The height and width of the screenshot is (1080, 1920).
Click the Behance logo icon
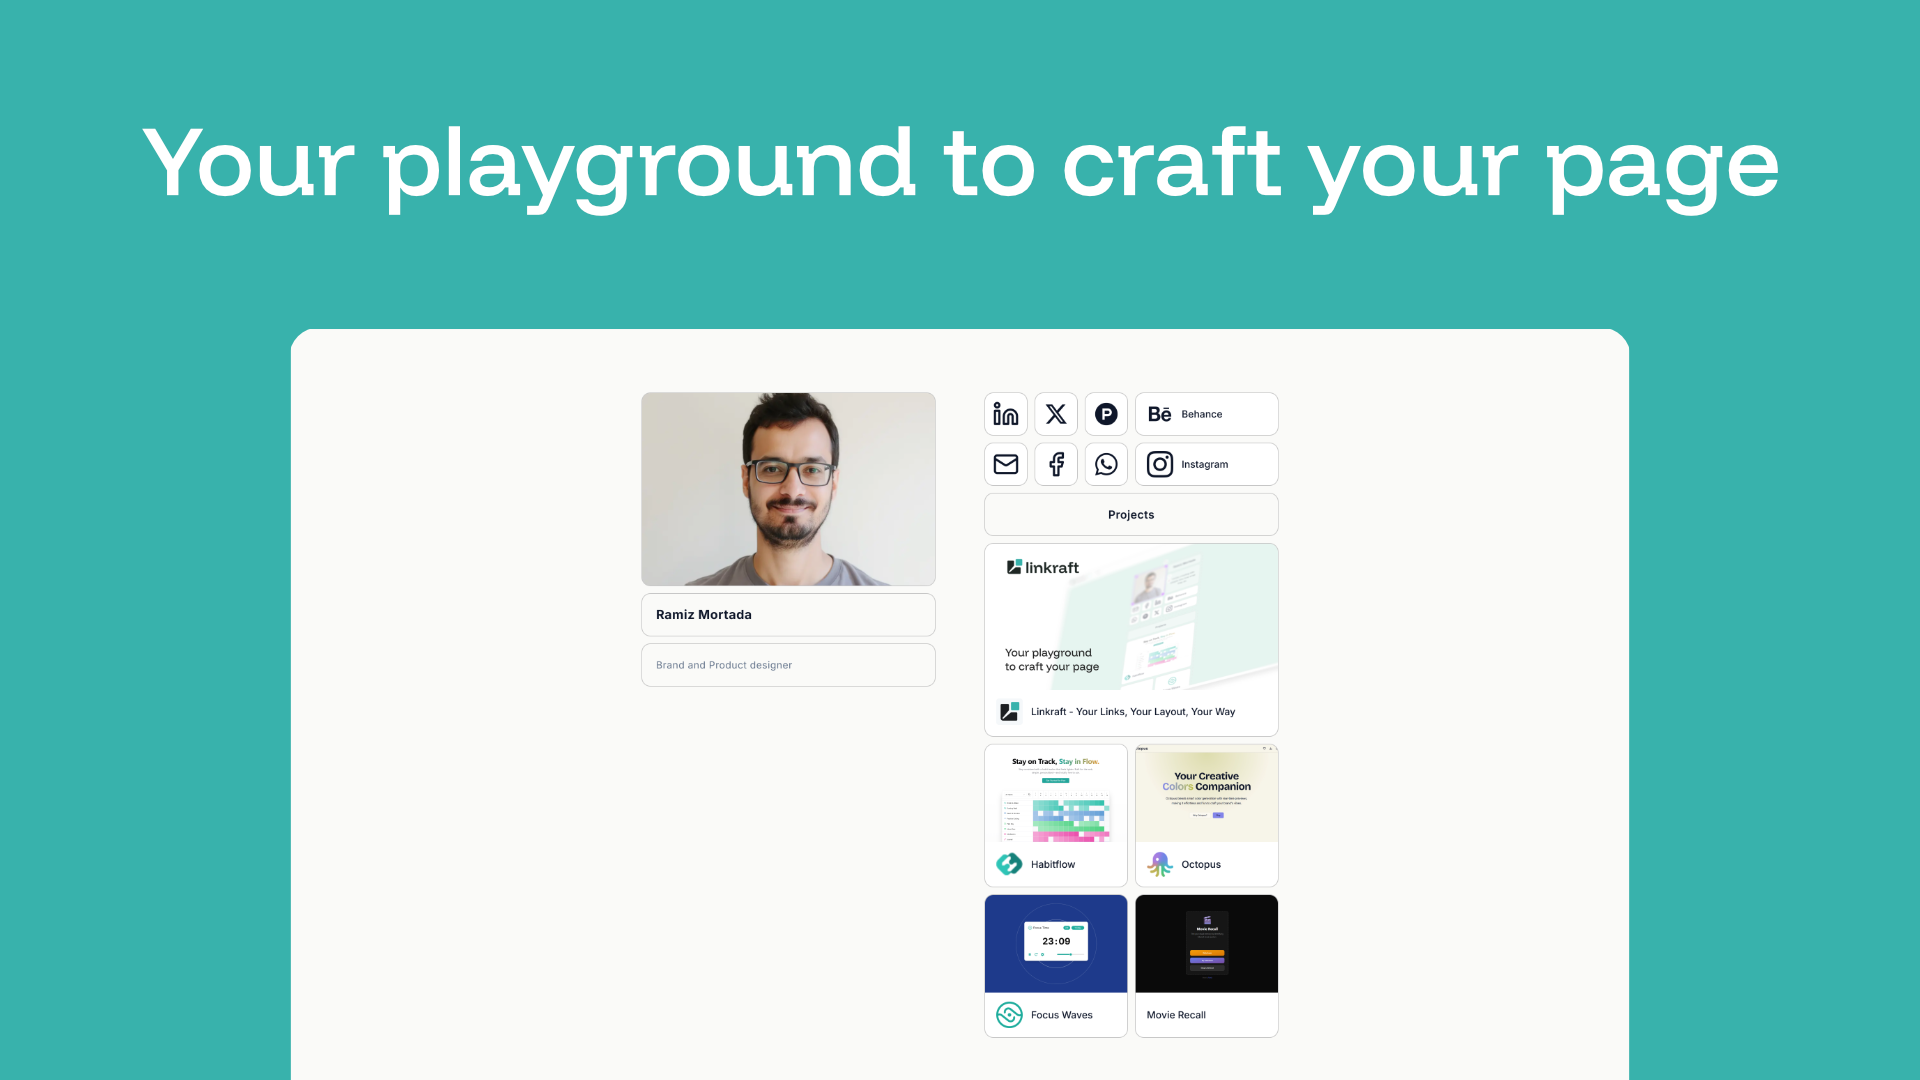(1159, 414)
